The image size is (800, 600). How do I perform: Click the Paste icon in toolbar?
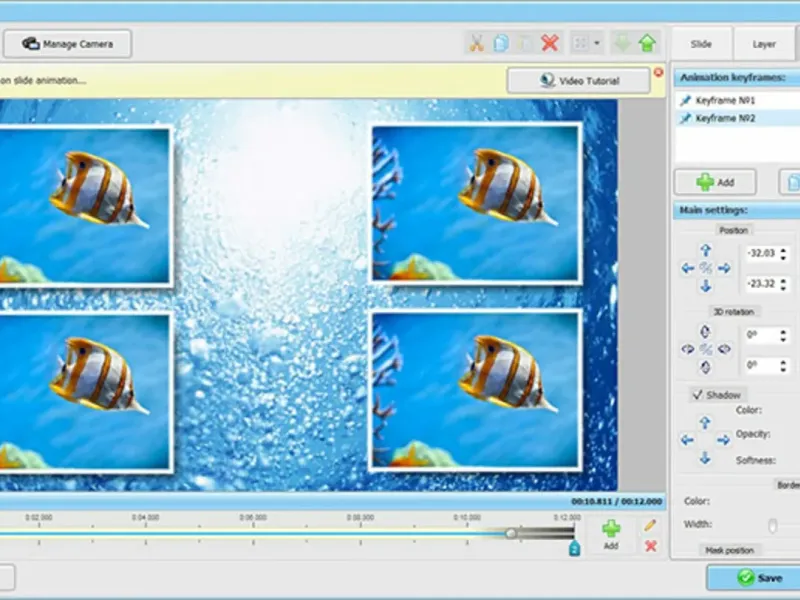525,43
